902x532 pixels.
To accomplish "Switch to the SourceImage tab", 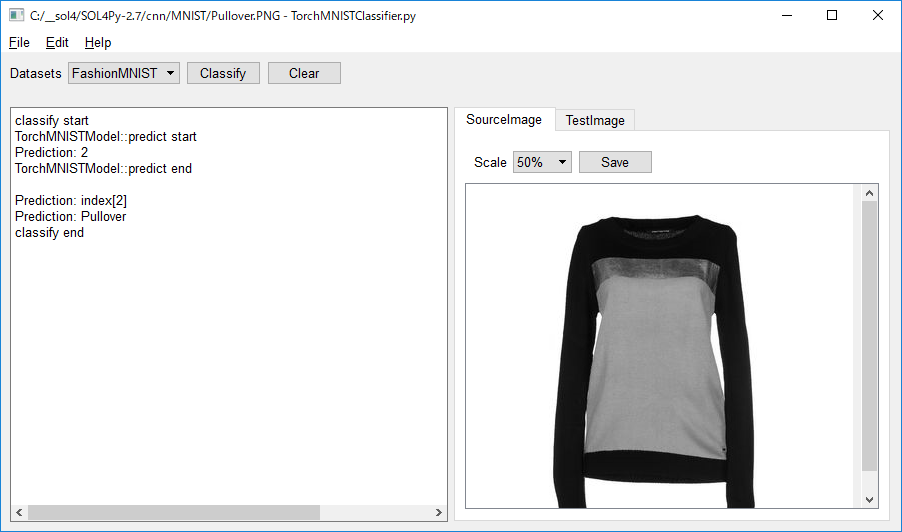I will [x=504, y=119].
